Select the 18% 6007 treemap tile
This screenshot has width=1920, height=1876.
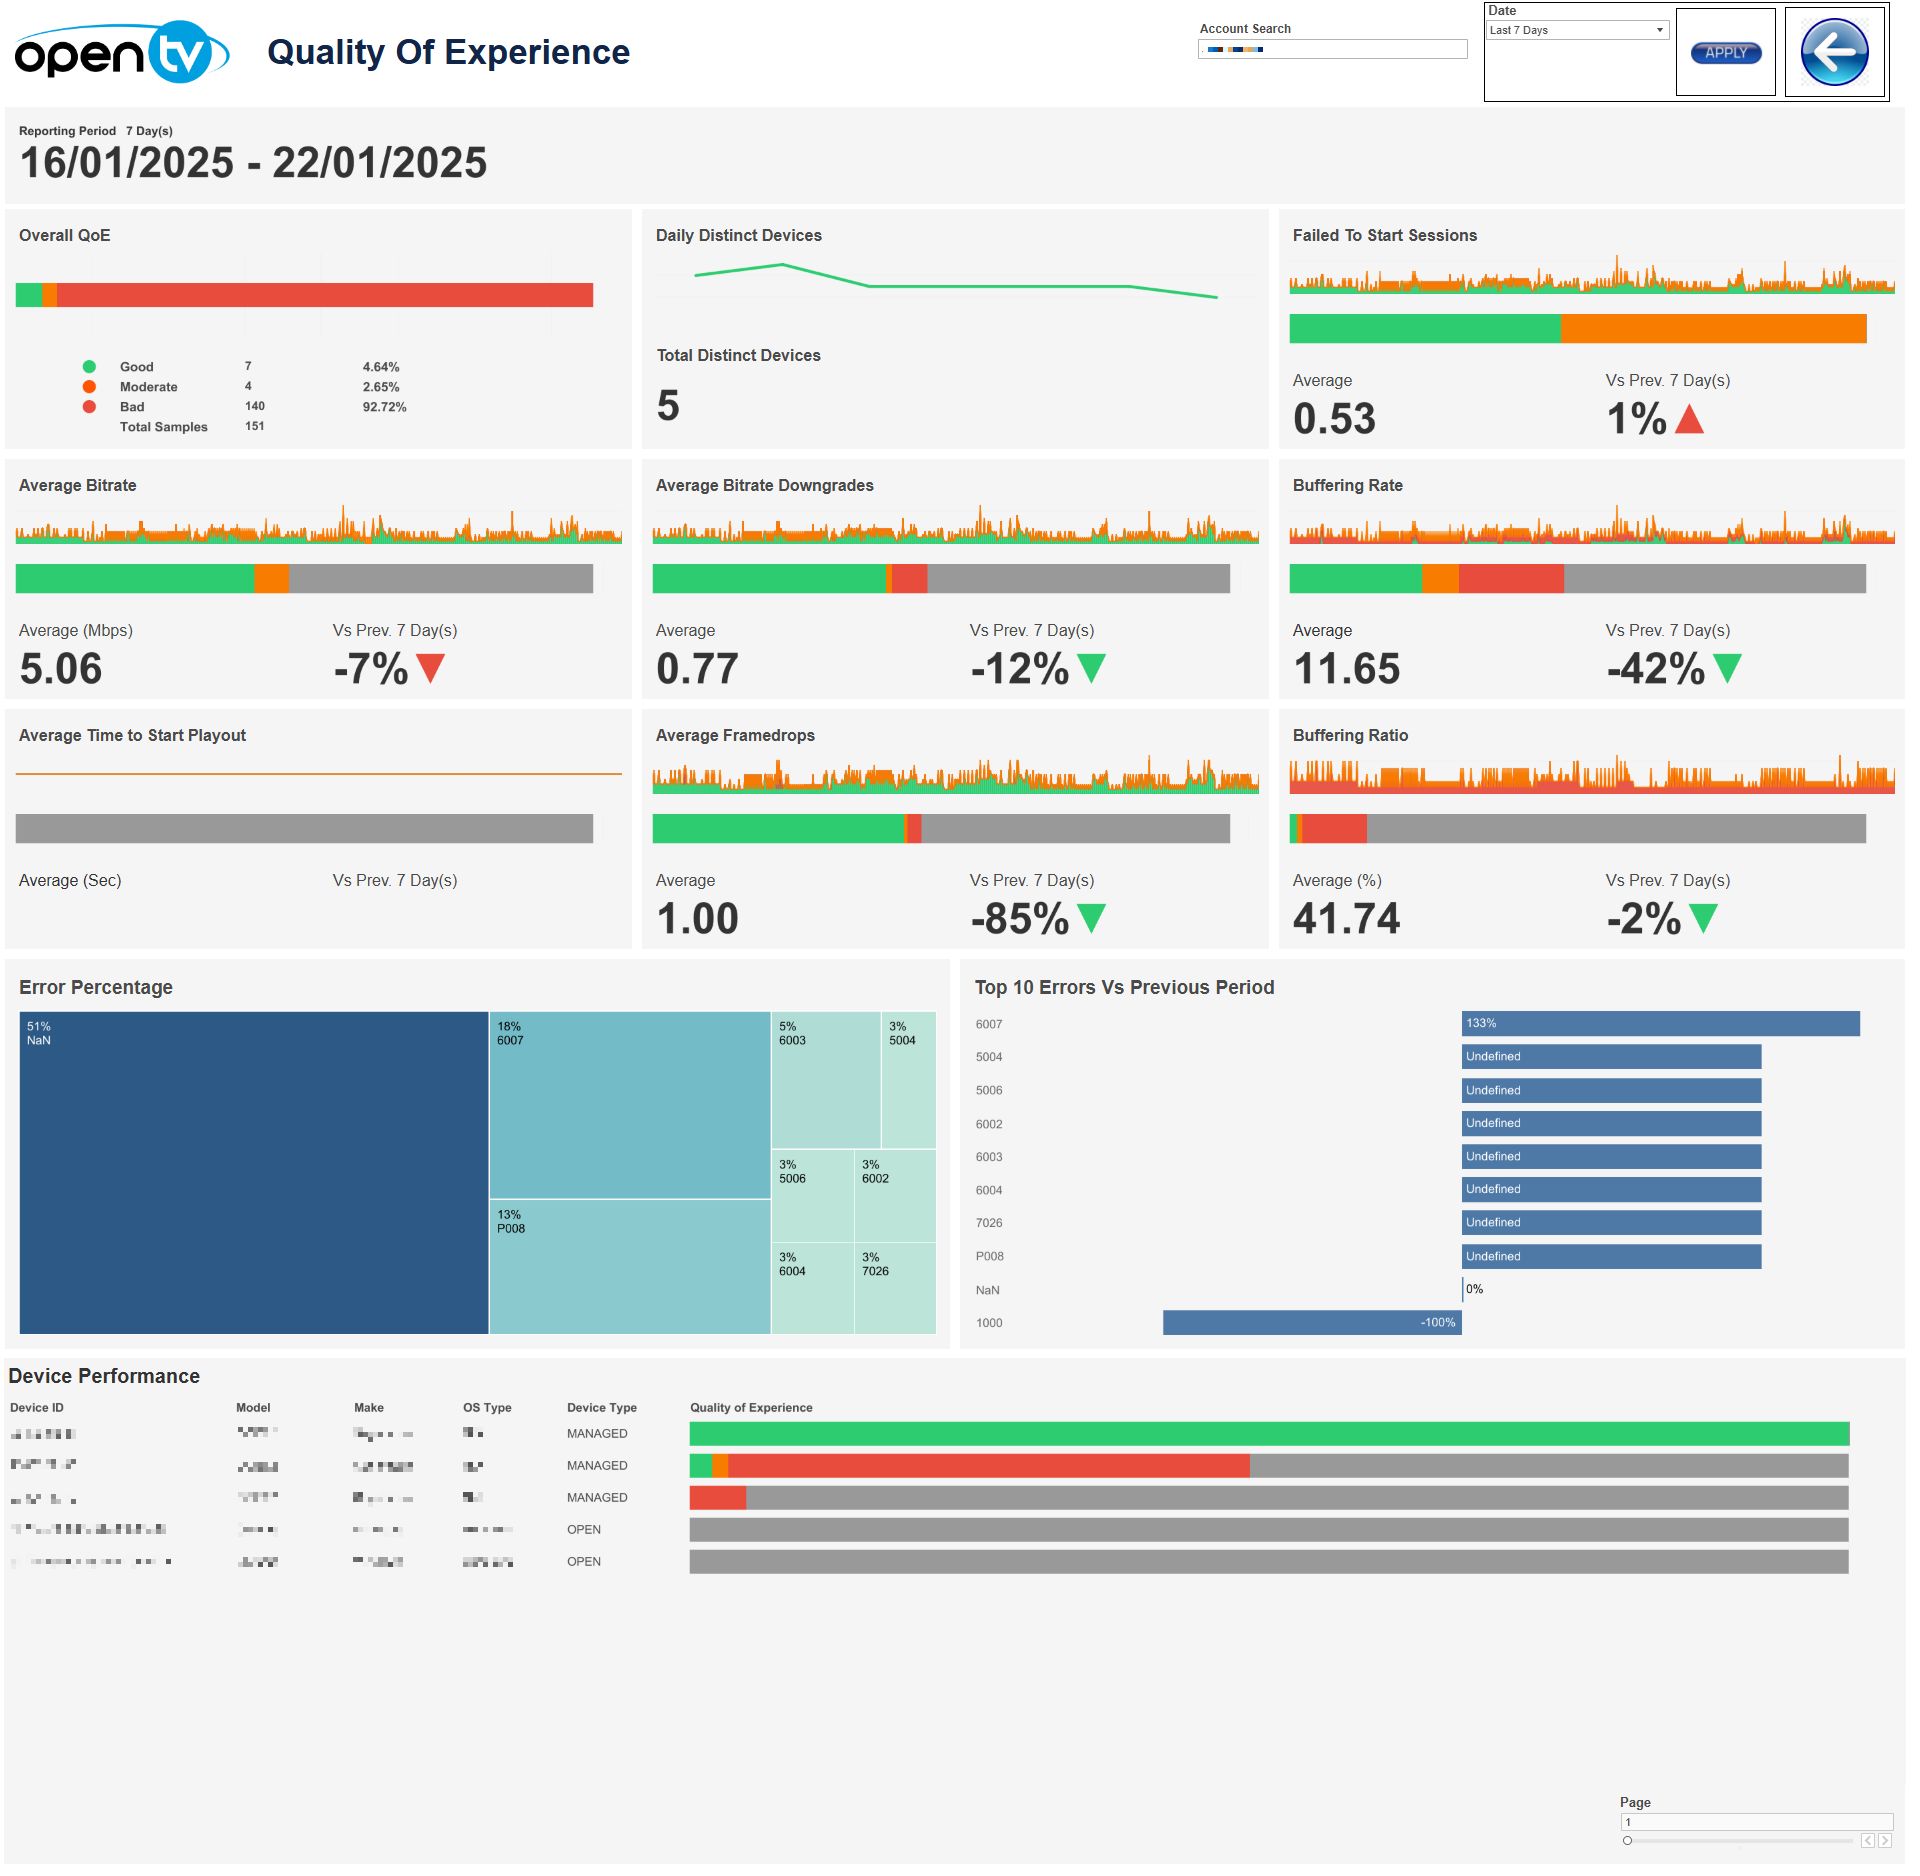629,1105
